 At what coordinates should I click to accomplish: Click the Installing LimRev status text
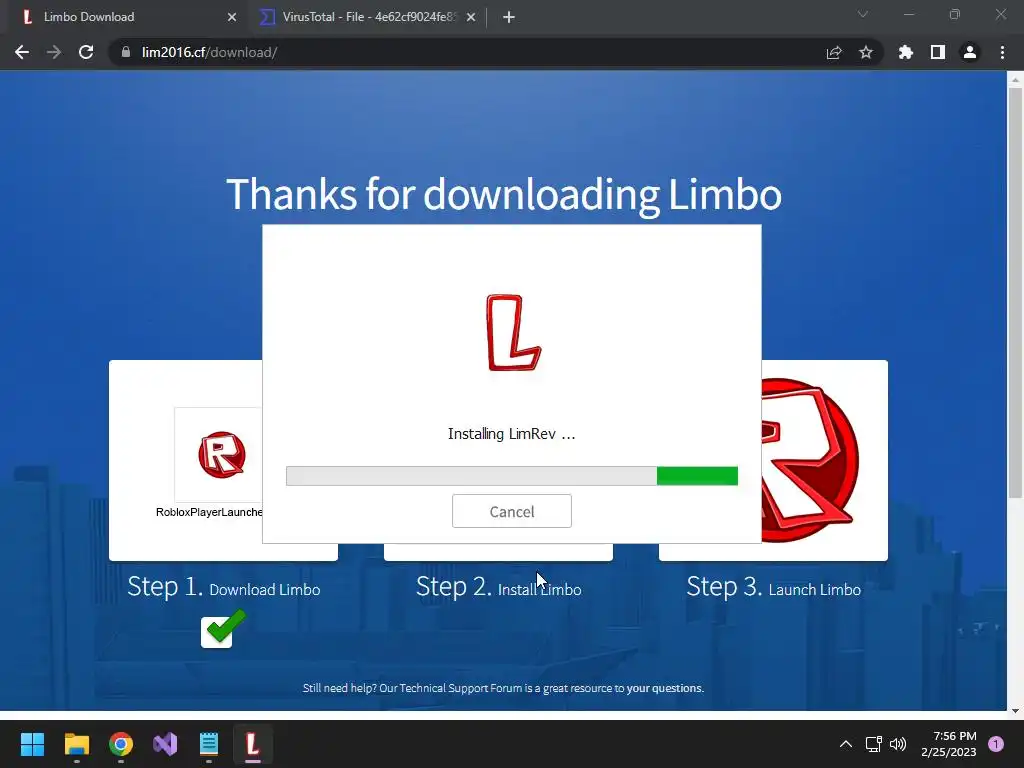pos(511,434)
